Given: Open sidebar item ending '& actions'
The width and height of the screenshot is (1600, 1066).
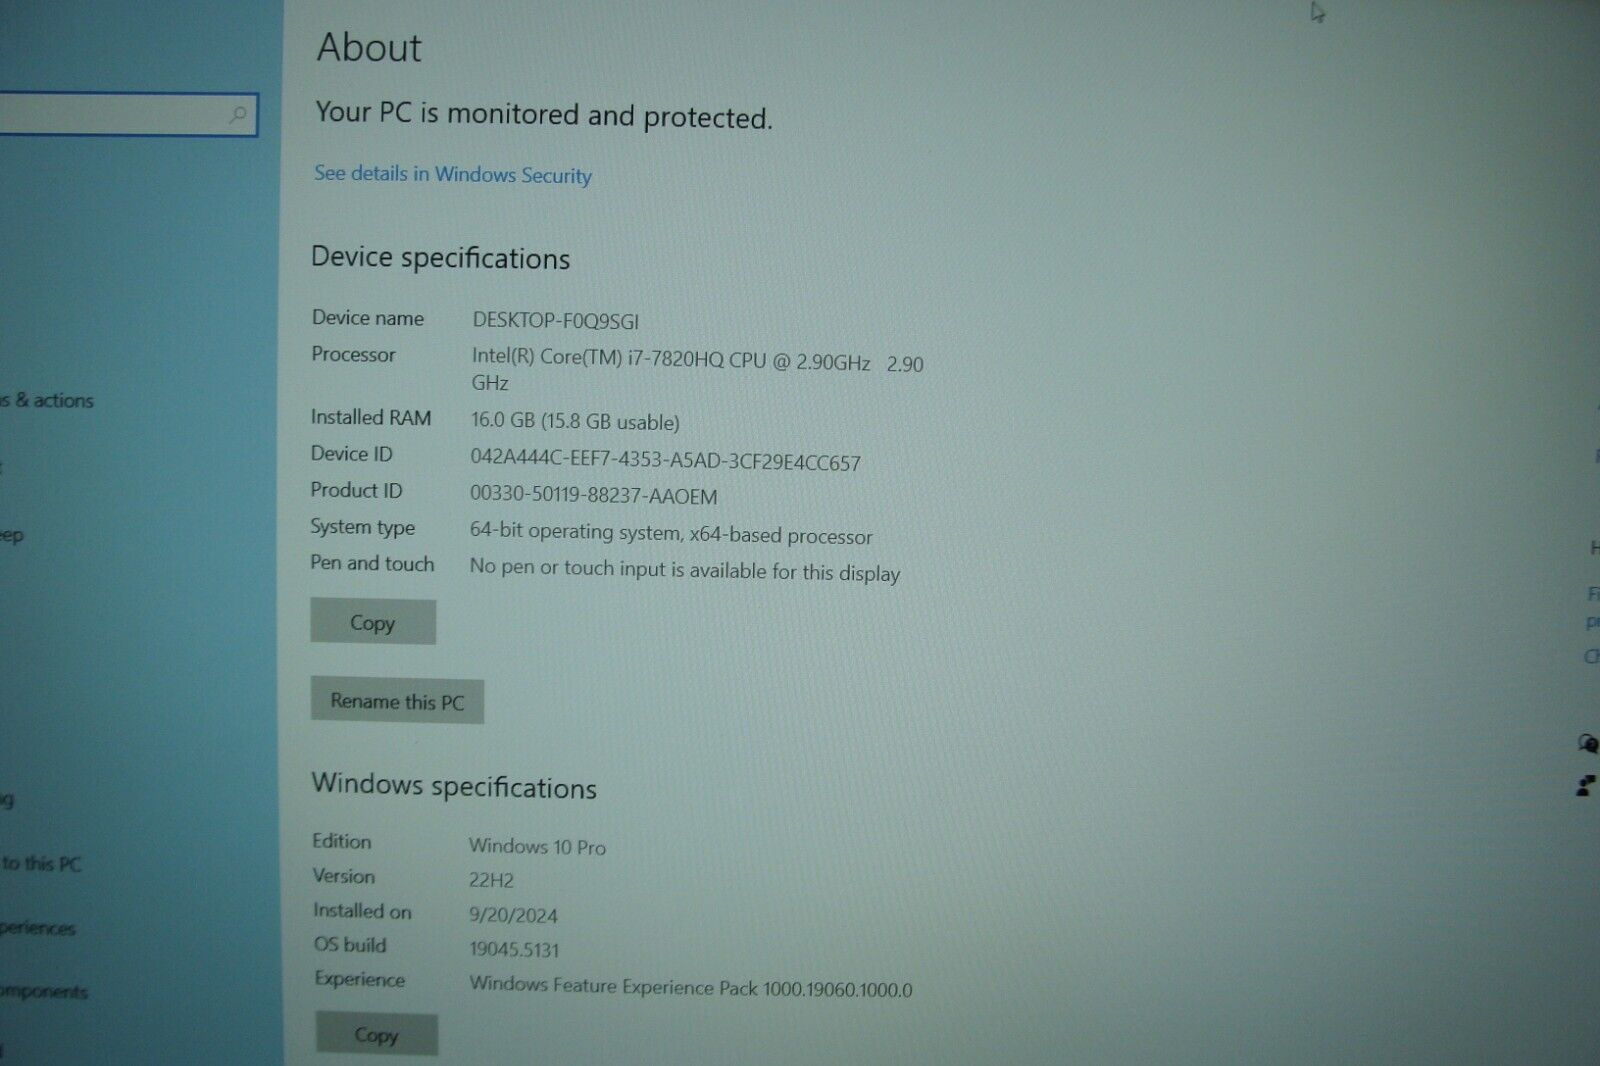Looking at the screenshot, I should click(47, 401).
